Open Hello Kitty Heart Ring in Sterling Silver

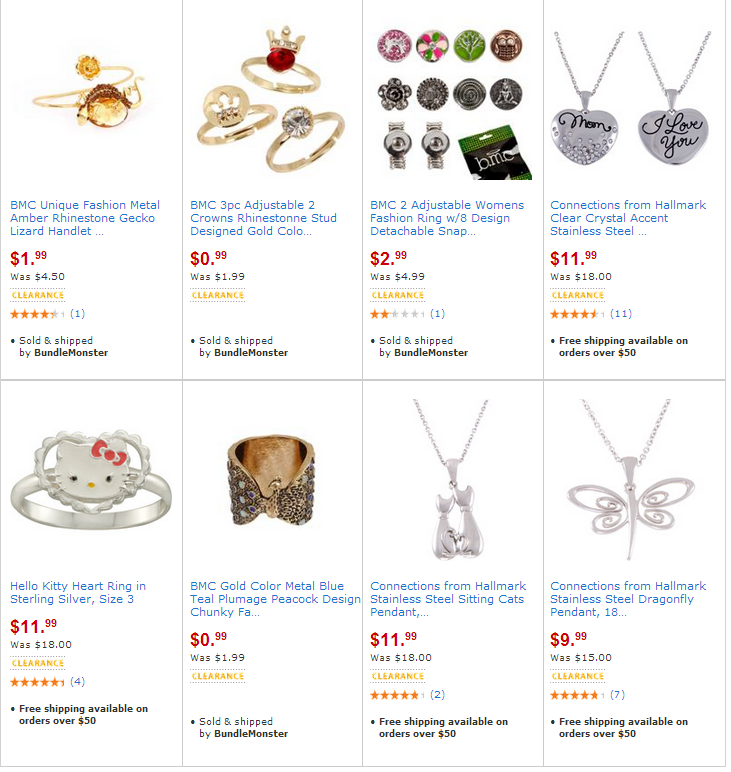pyautogui.click(x=78, y=593)
